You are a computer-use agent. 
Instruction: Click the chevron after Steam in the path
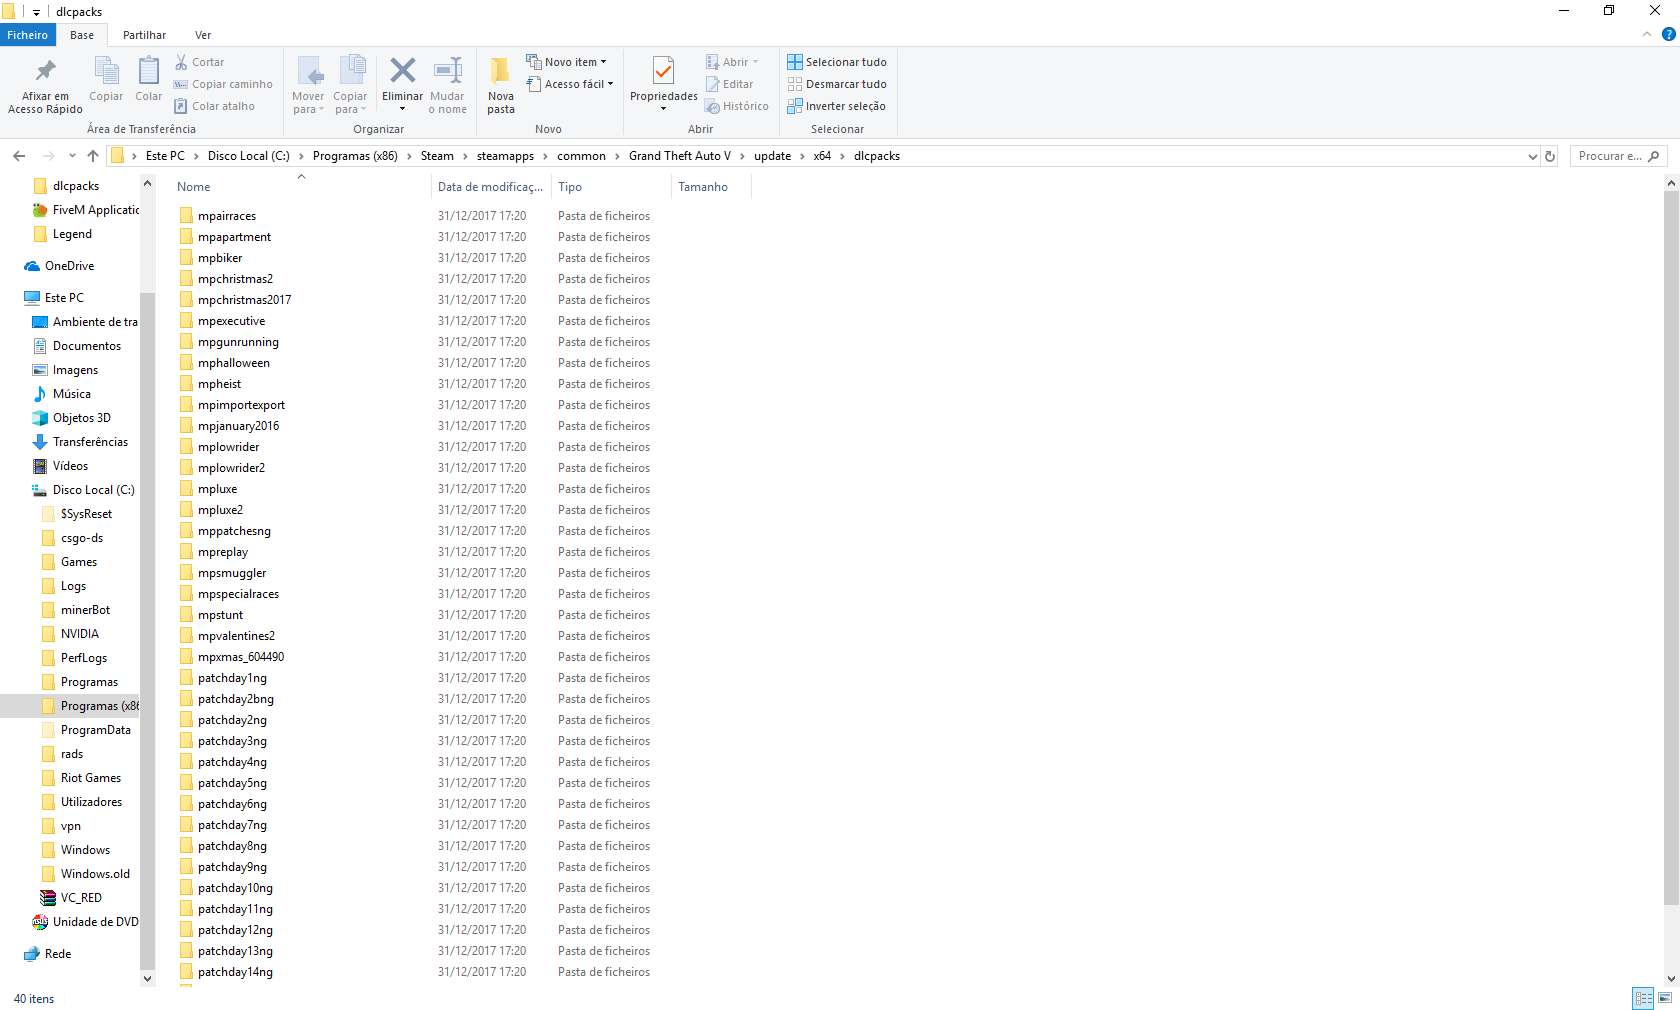click(x=465, y=156)
